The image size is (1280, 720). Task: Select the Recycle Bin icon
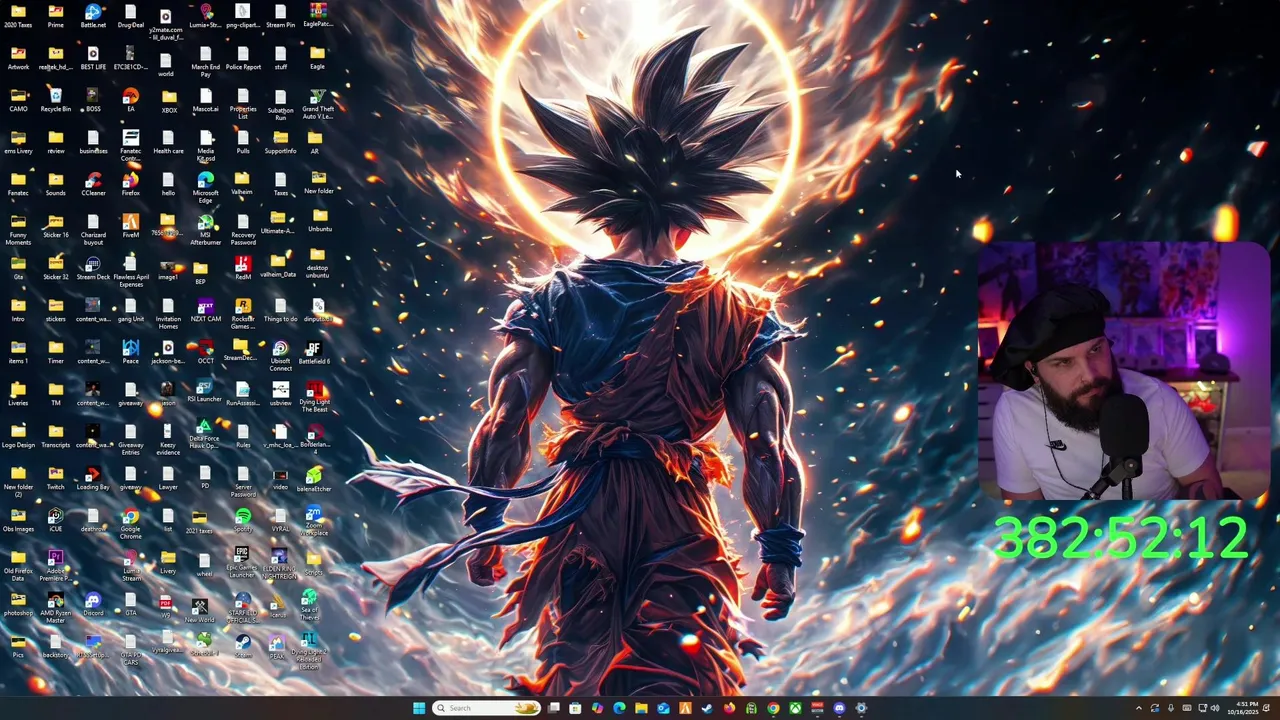(56, 101)
